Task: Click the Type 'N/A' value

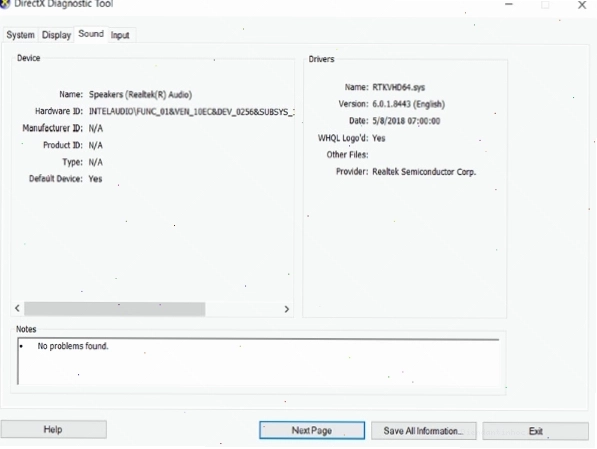Action: (x=96, y=162)
